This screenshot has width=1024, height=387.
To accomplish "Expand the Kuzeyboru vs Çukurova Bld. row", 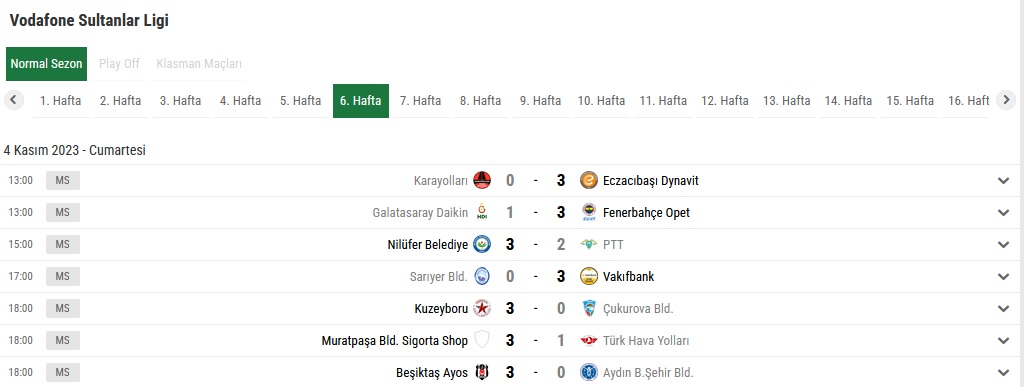I will (x=1004, y=309).
